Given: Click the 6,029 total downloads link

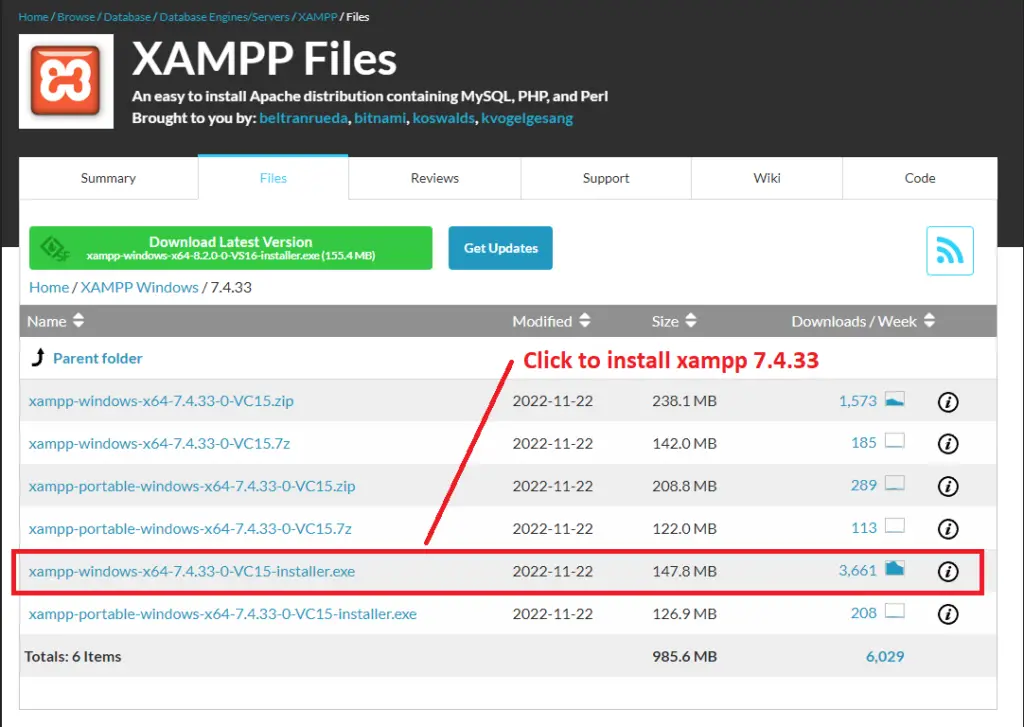Looking at the screenshot, I should pos(884,656).
